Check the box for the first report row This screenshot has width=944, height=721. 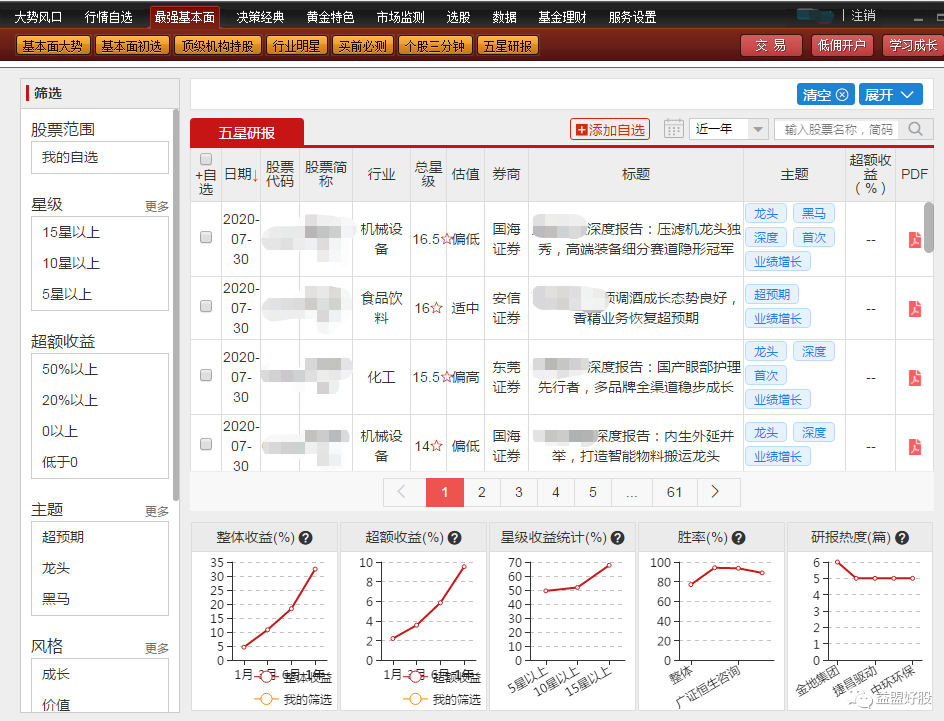[206, 238]
